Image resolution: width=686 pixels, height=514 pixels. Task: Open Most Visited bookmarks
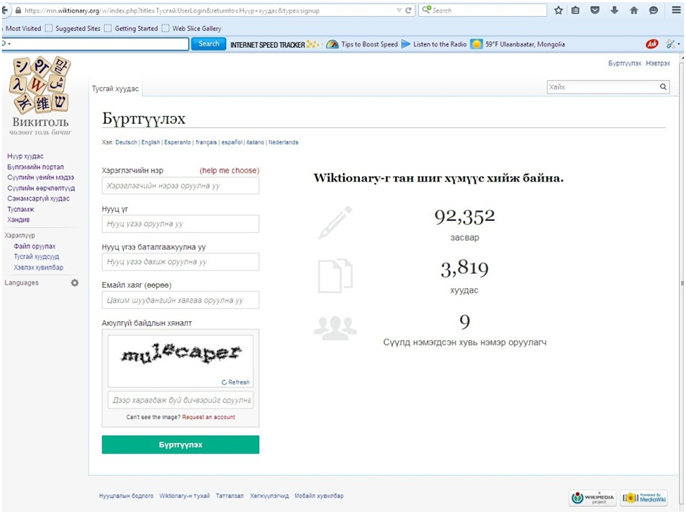click(x=23, y=28)
